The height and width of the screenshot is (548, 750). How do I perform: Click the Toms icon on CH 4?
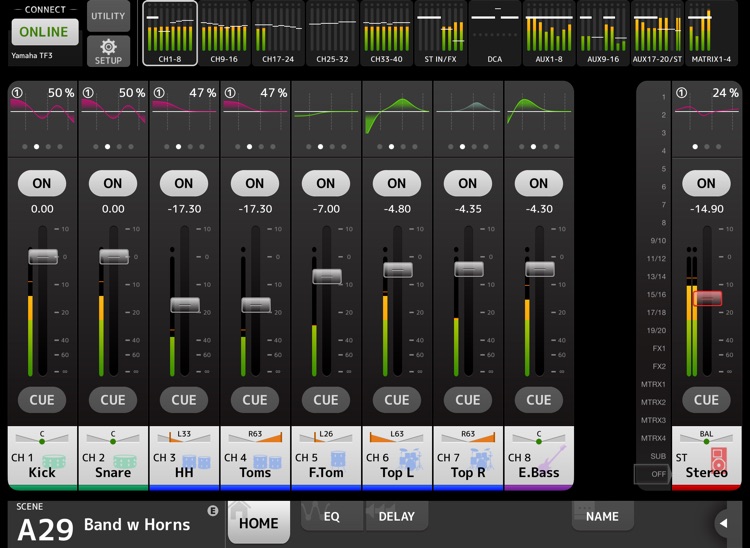click(x=267, y=461)
